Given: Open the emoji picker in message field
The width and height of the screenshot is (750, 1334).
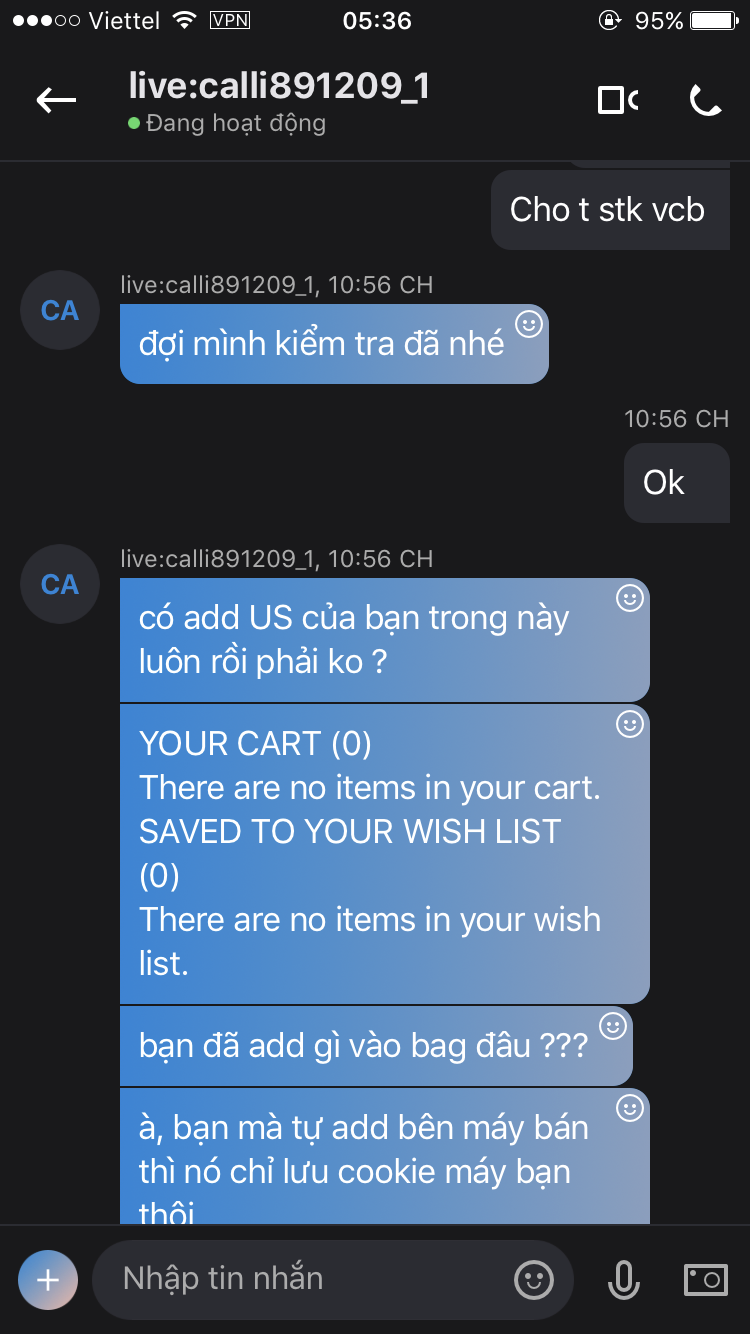Looking at the screenshot, I should click(x=534, y=1280).
